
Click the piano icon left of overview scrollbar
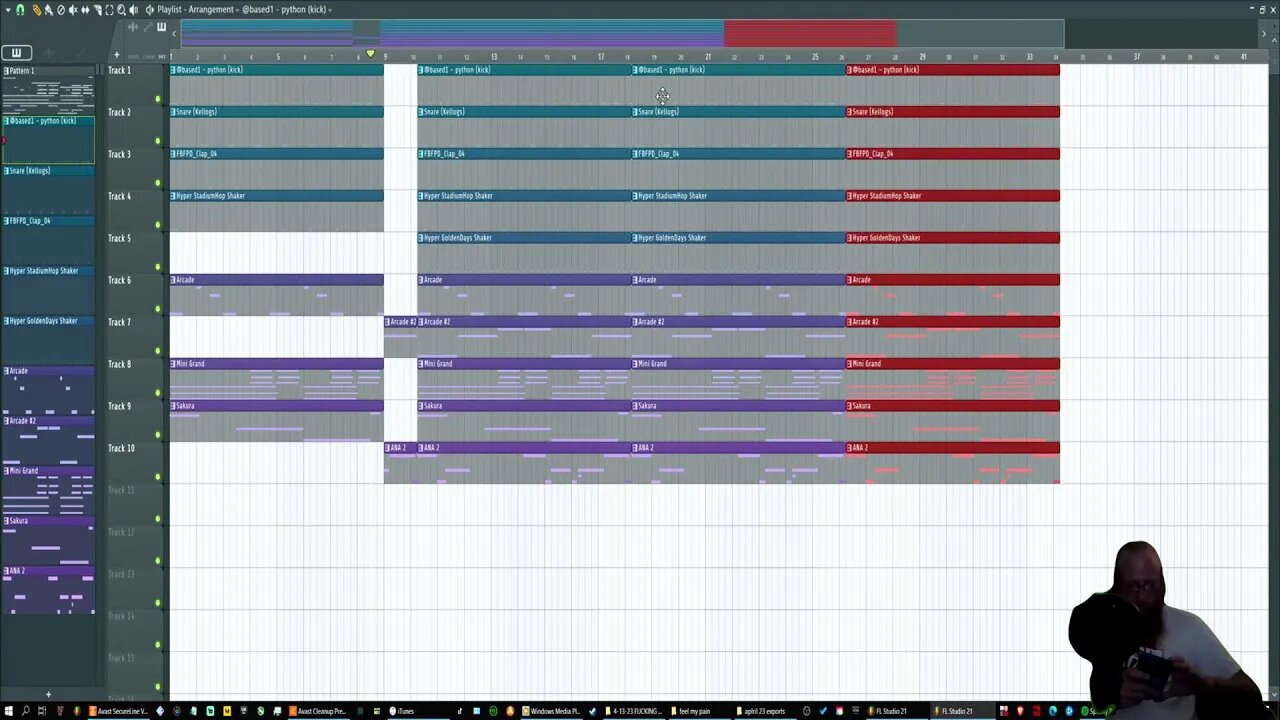161,27
